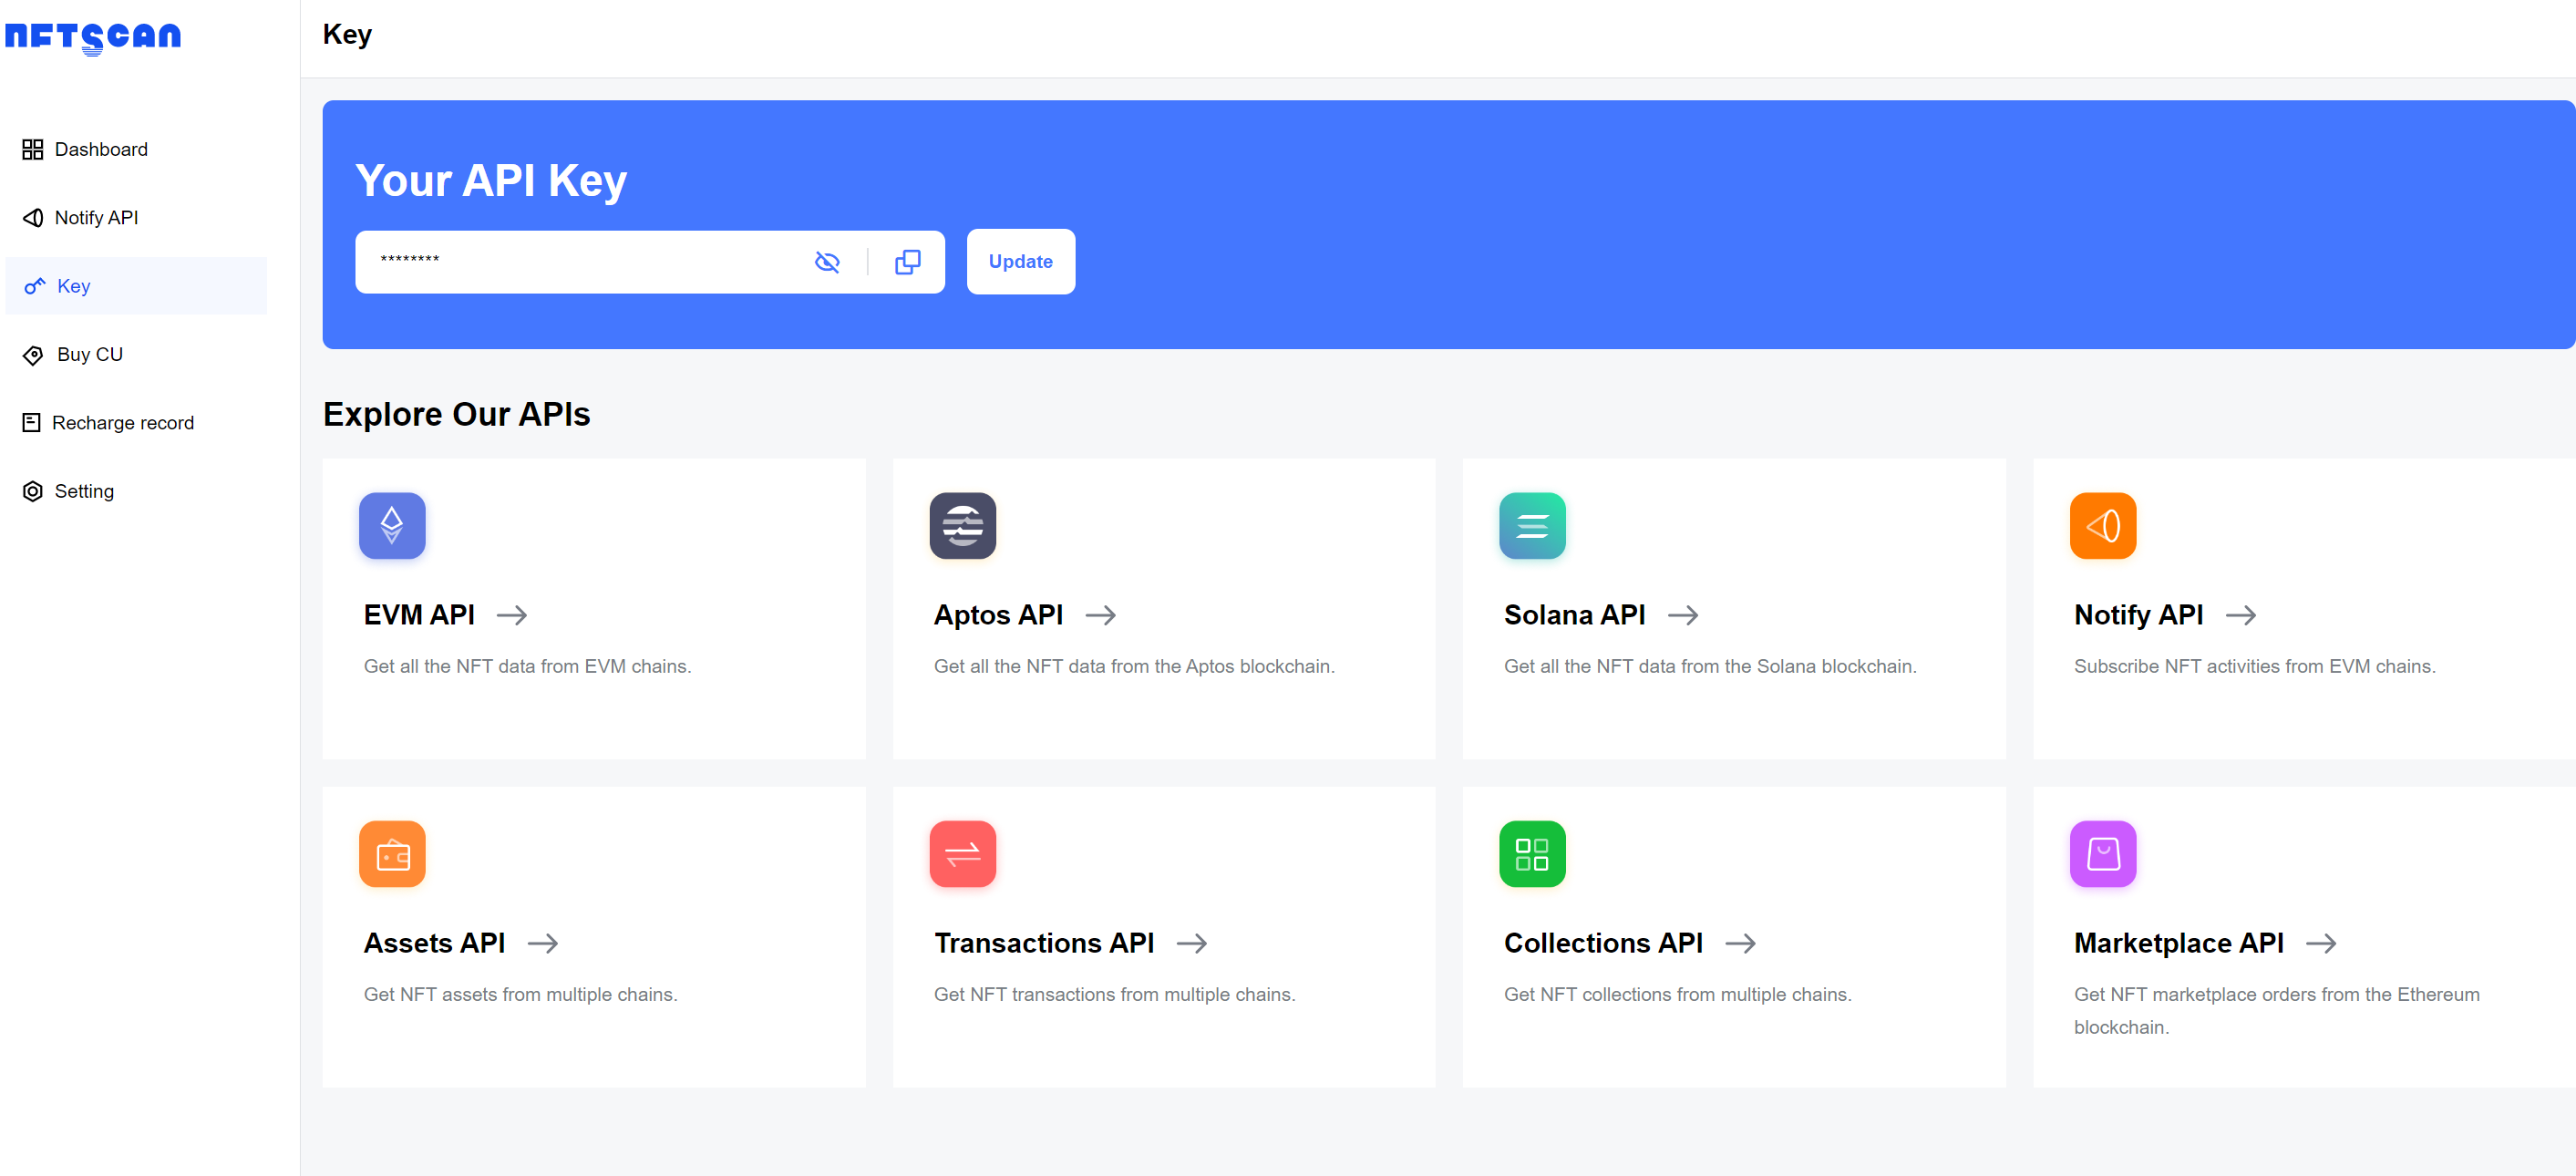Click the Aptos API icon
The height and width of the screenshot is (1176, 2576).
coord(964,526)
